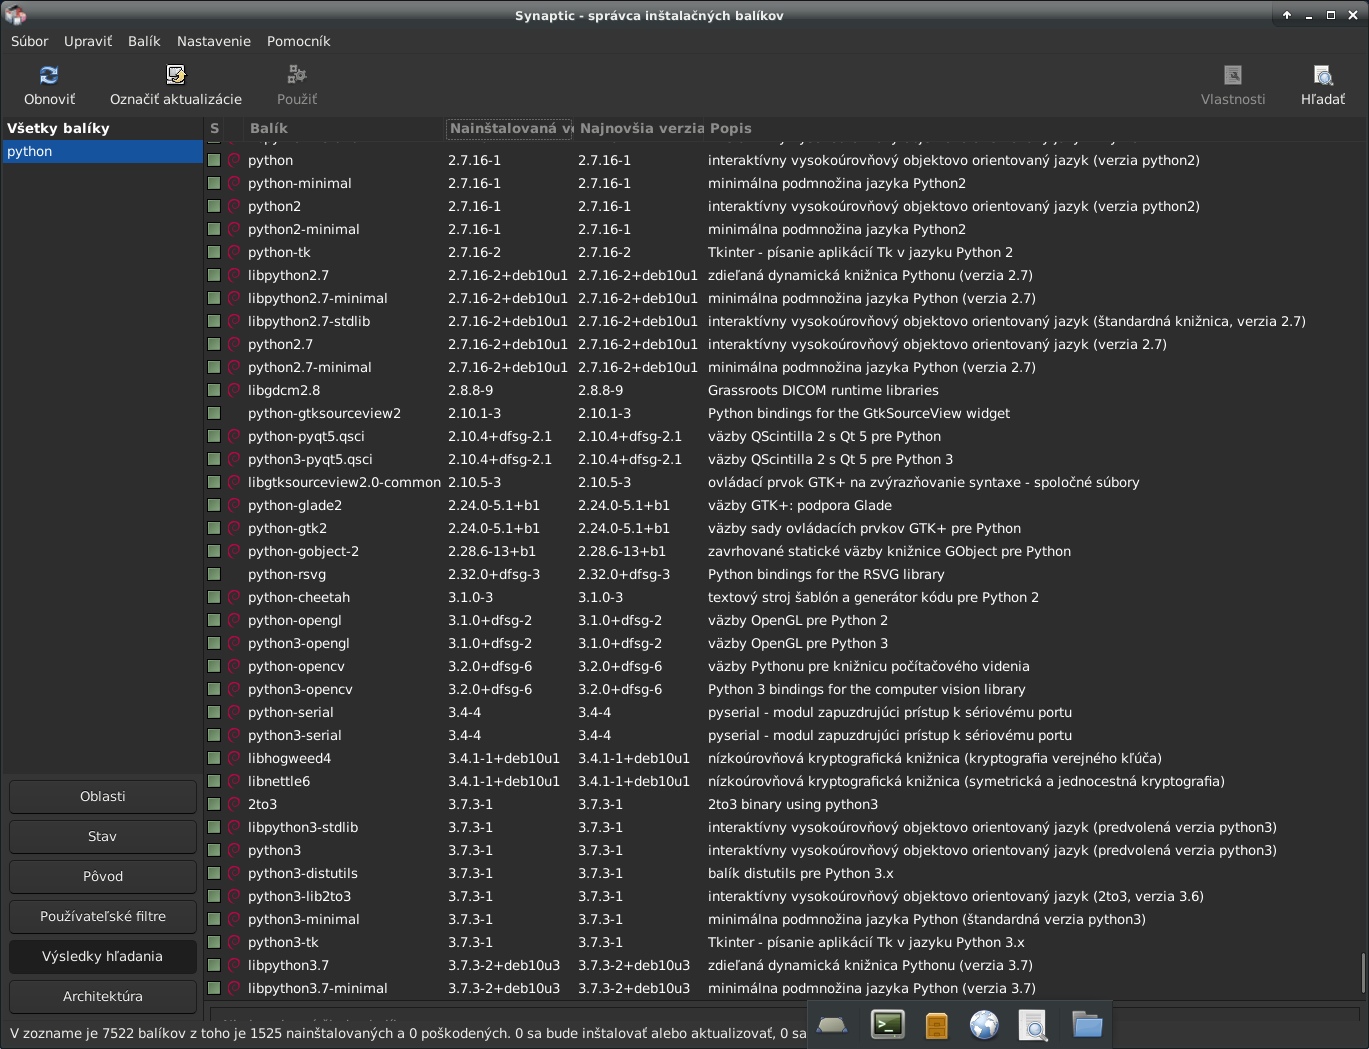Sort by the S status column header
1369x1049 pixels.
pos(214,128)
